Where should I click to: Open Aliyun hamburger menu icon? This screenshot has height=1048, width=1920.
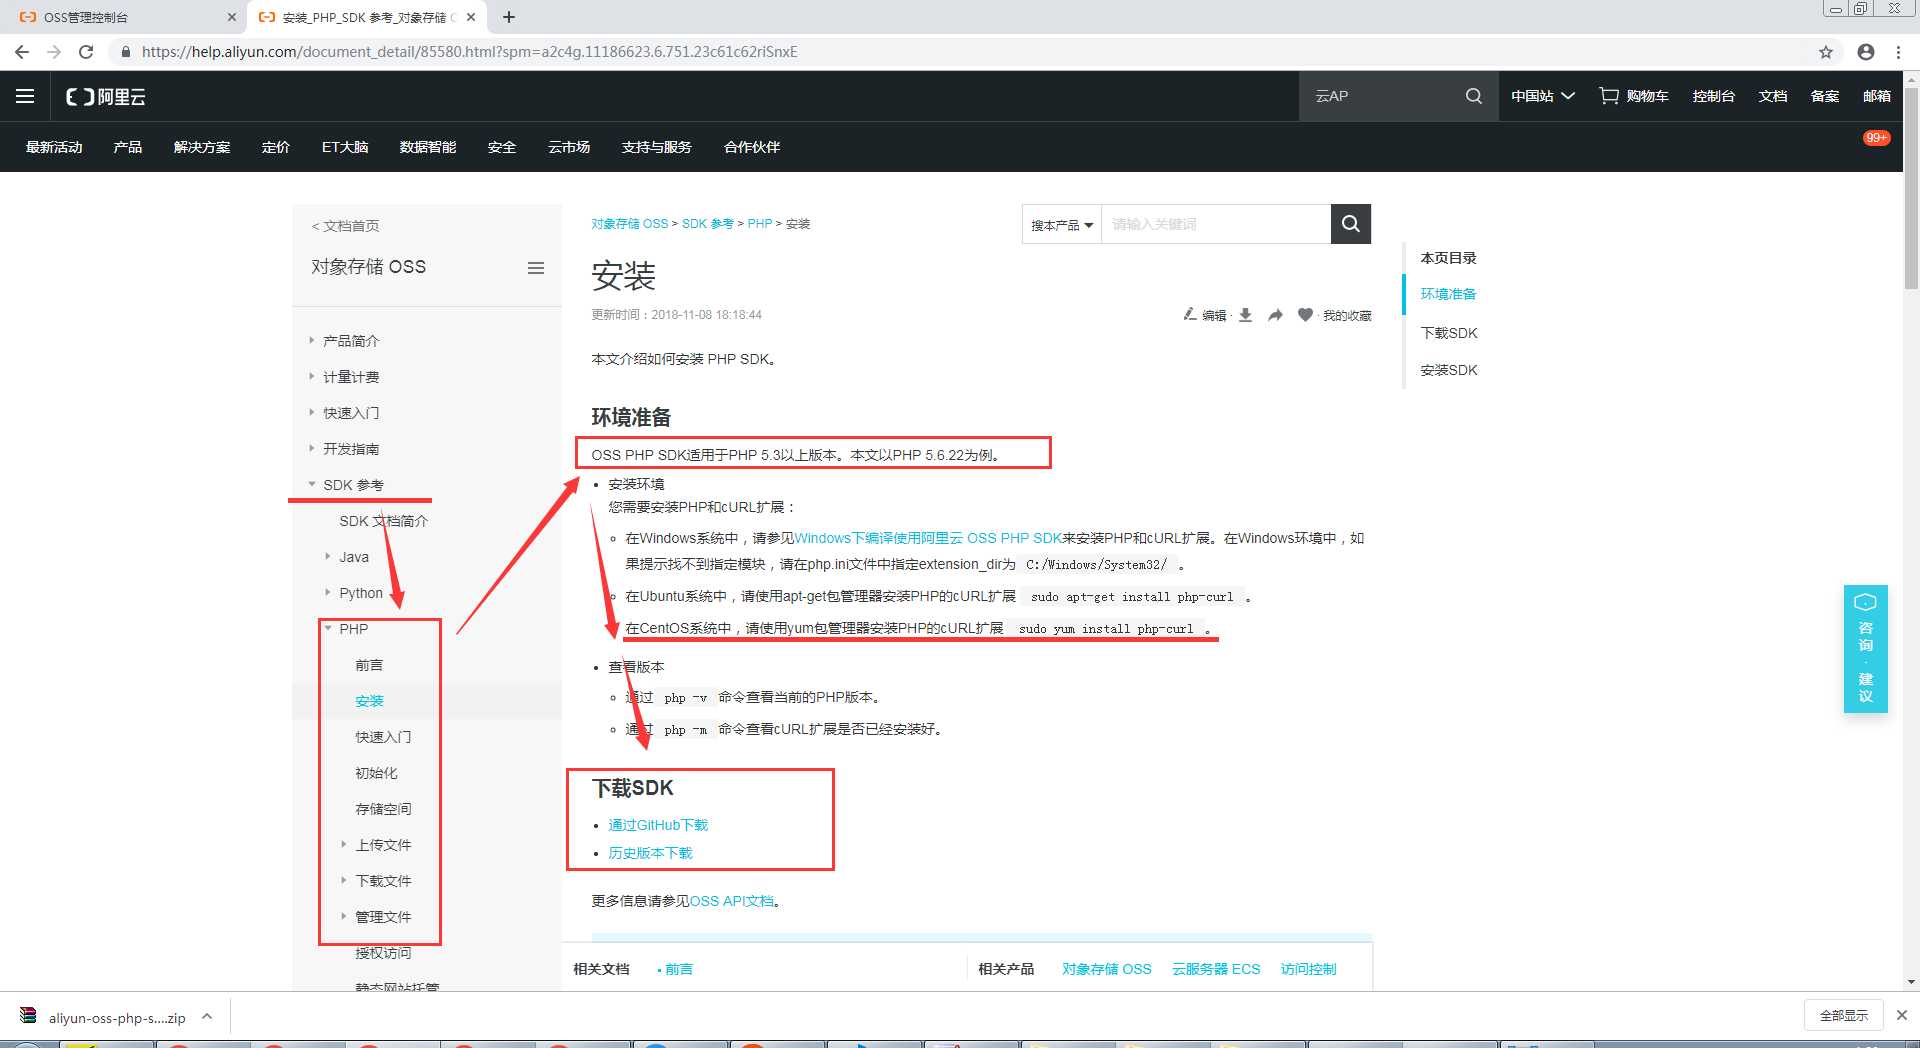click(25, 96)
